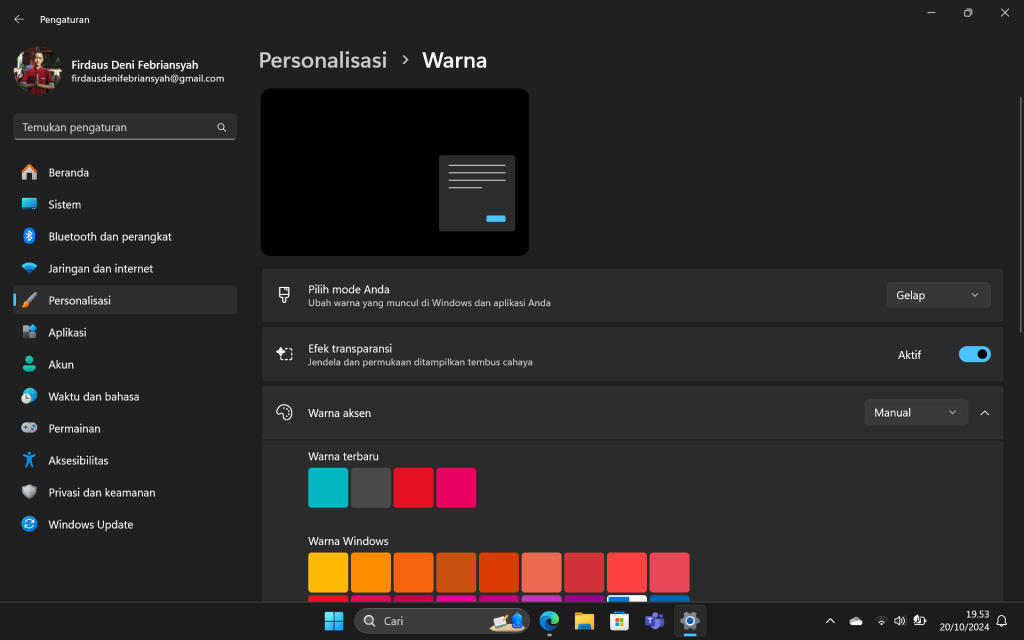Launch Microsoft Edge from the taskbar
Image resolution: width=1024 pixels, height=640 pixels.
(549, 620)
